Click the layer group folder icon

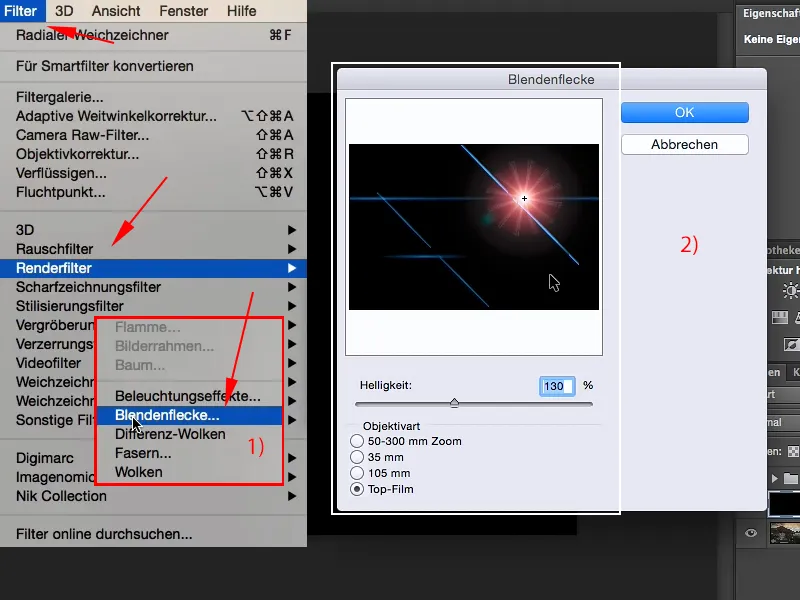point(791,478)
